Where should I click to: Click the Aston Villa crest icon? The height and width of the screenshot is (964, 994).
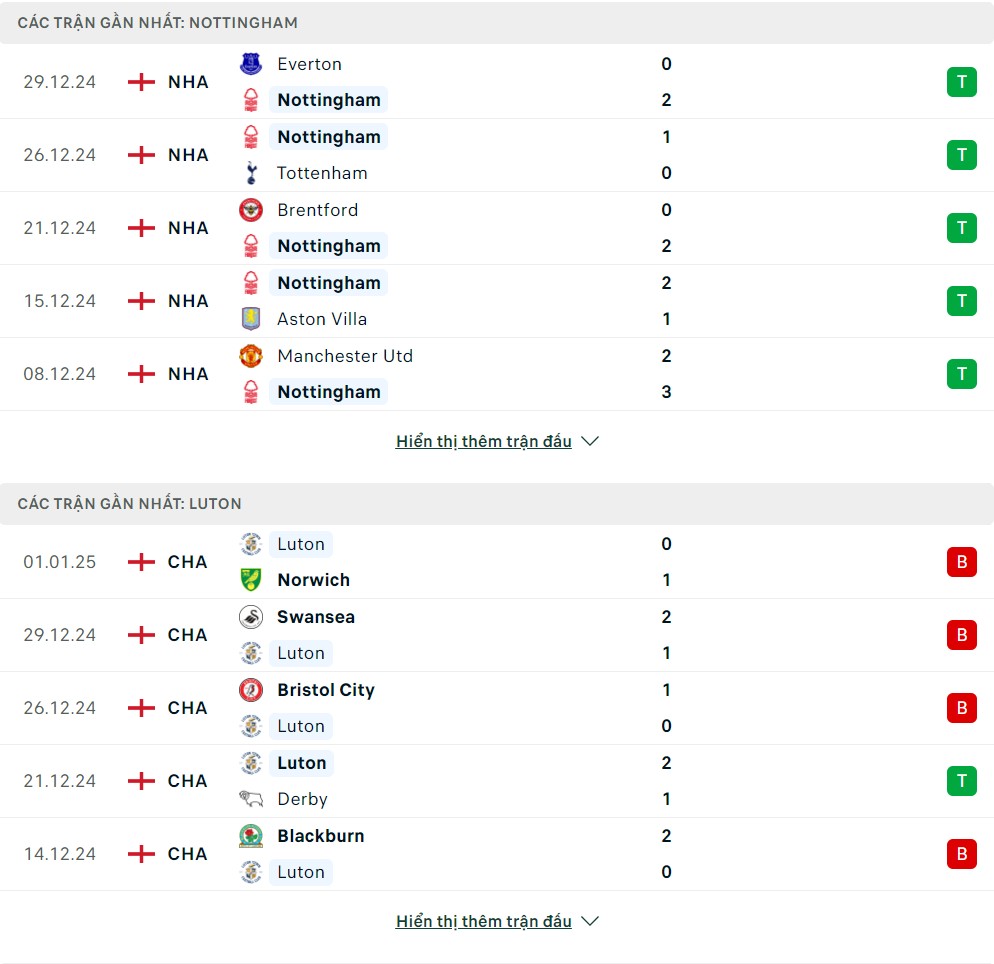point(251,319)
